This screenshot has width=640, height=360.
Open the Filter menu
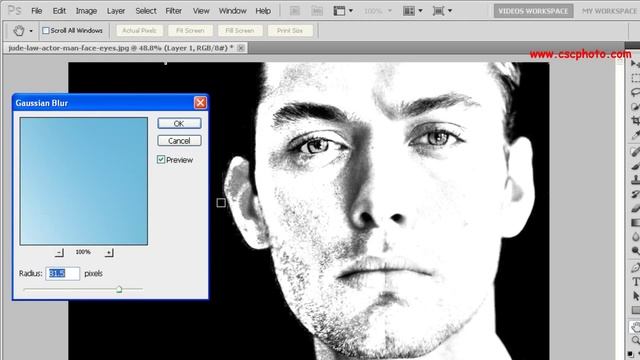click(173, 11)
